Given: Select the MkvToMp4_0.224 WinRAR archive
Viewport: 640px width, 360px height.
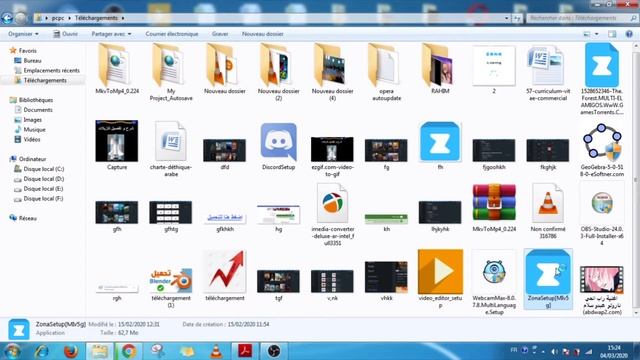Looking at the screenshot, I should (494, 202).
